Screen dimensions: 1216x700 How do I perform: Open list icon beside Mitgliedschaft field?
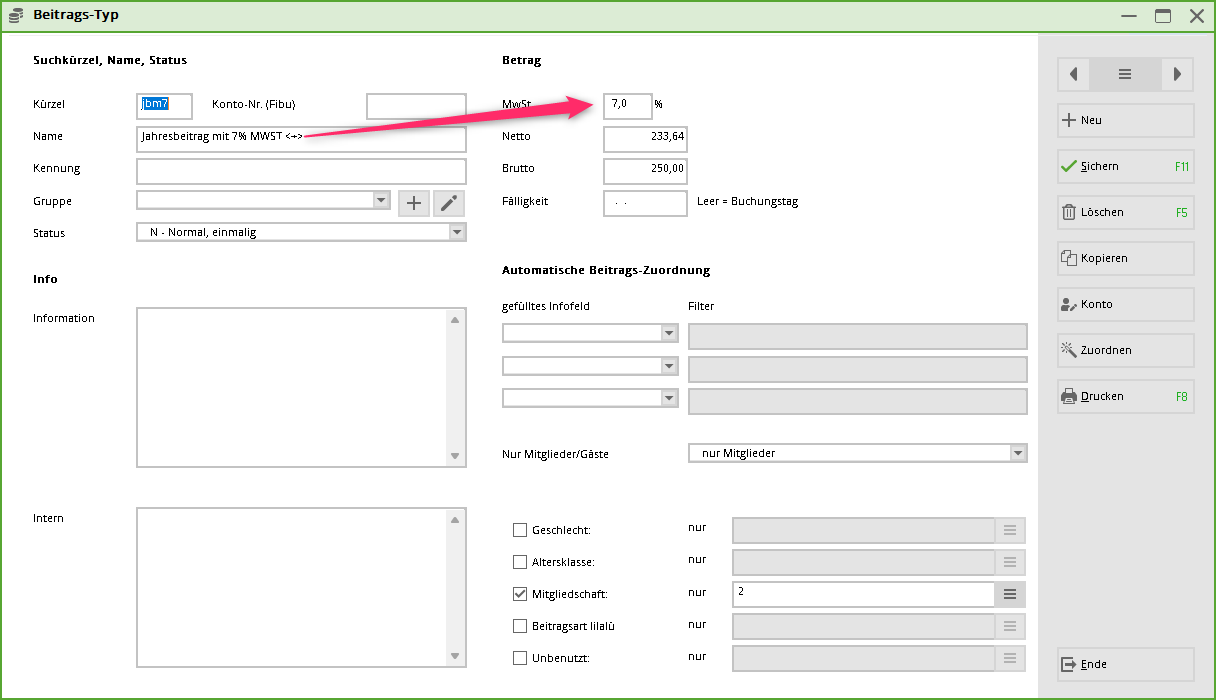(1009, 594)
